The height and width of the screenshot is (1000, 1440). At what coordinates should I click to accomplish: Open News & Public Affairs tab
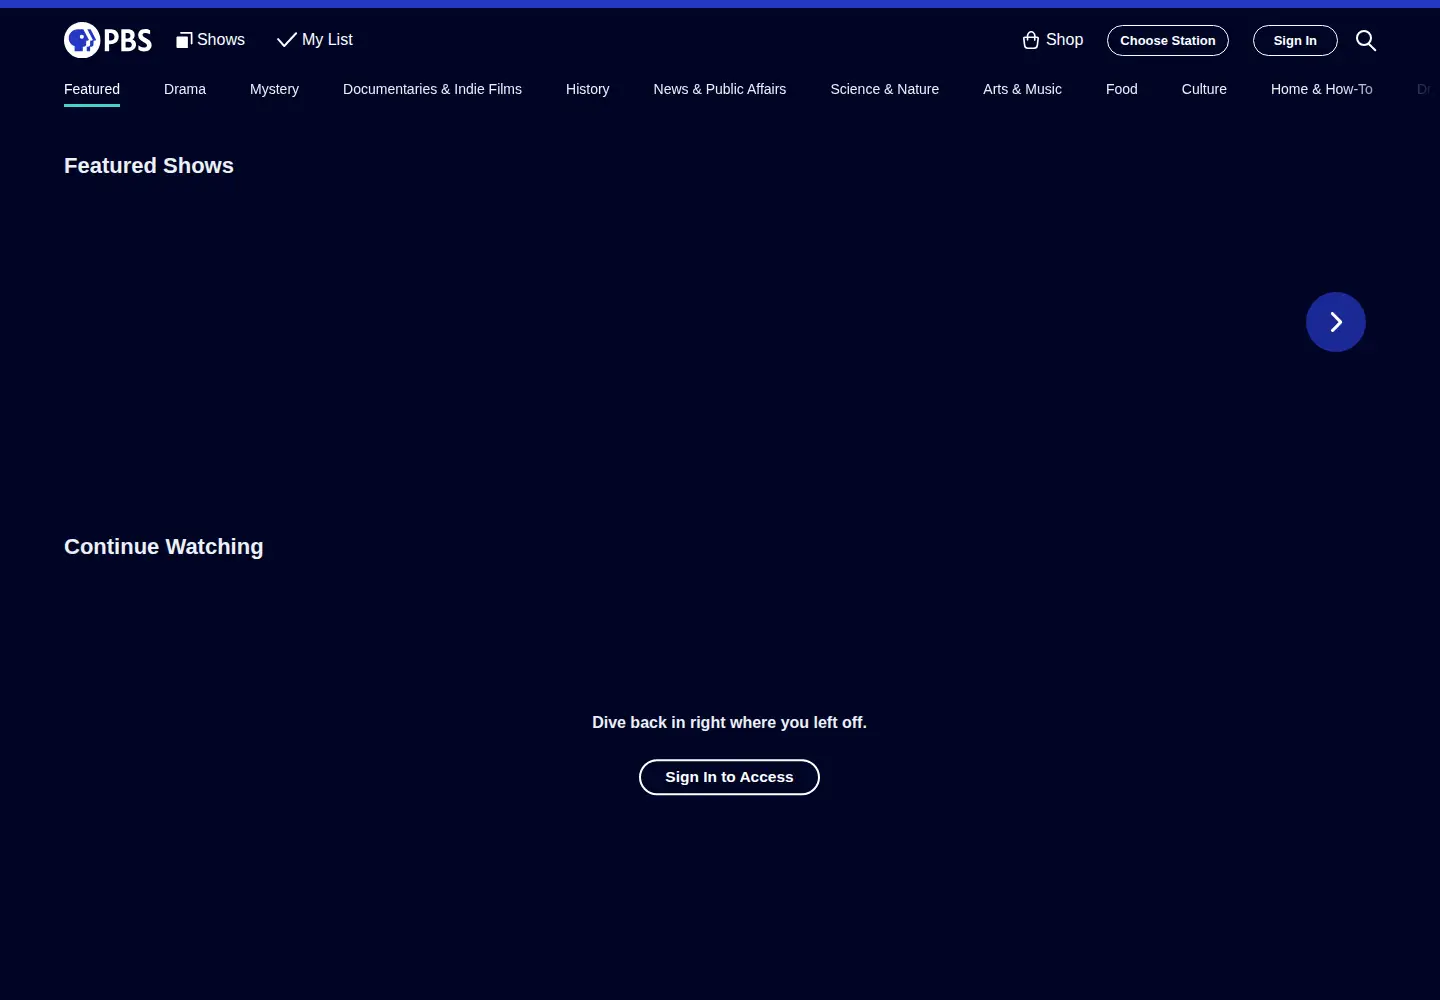click(x=720, y=89)
